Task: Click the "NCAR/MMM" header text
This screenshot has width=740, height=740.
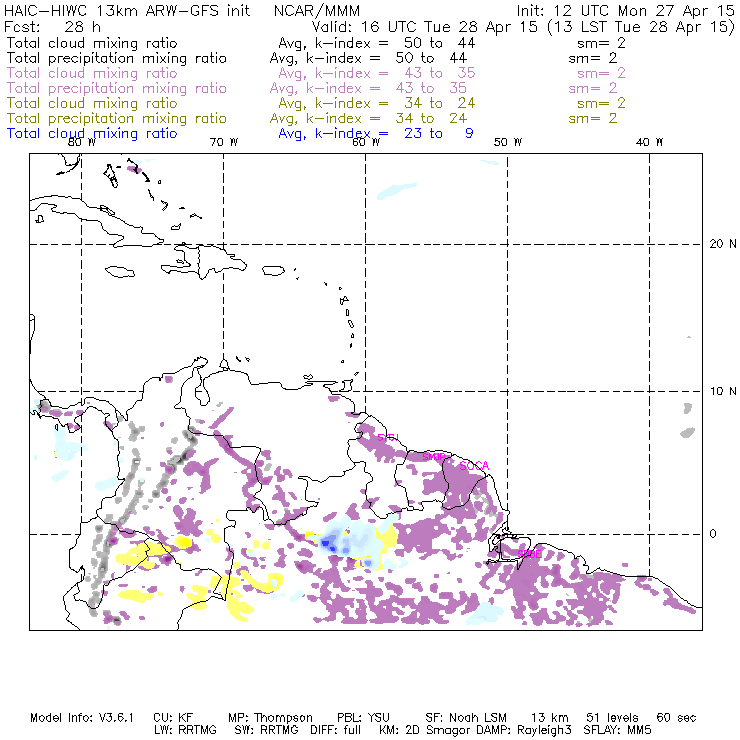Action: [x=317, y=11]
